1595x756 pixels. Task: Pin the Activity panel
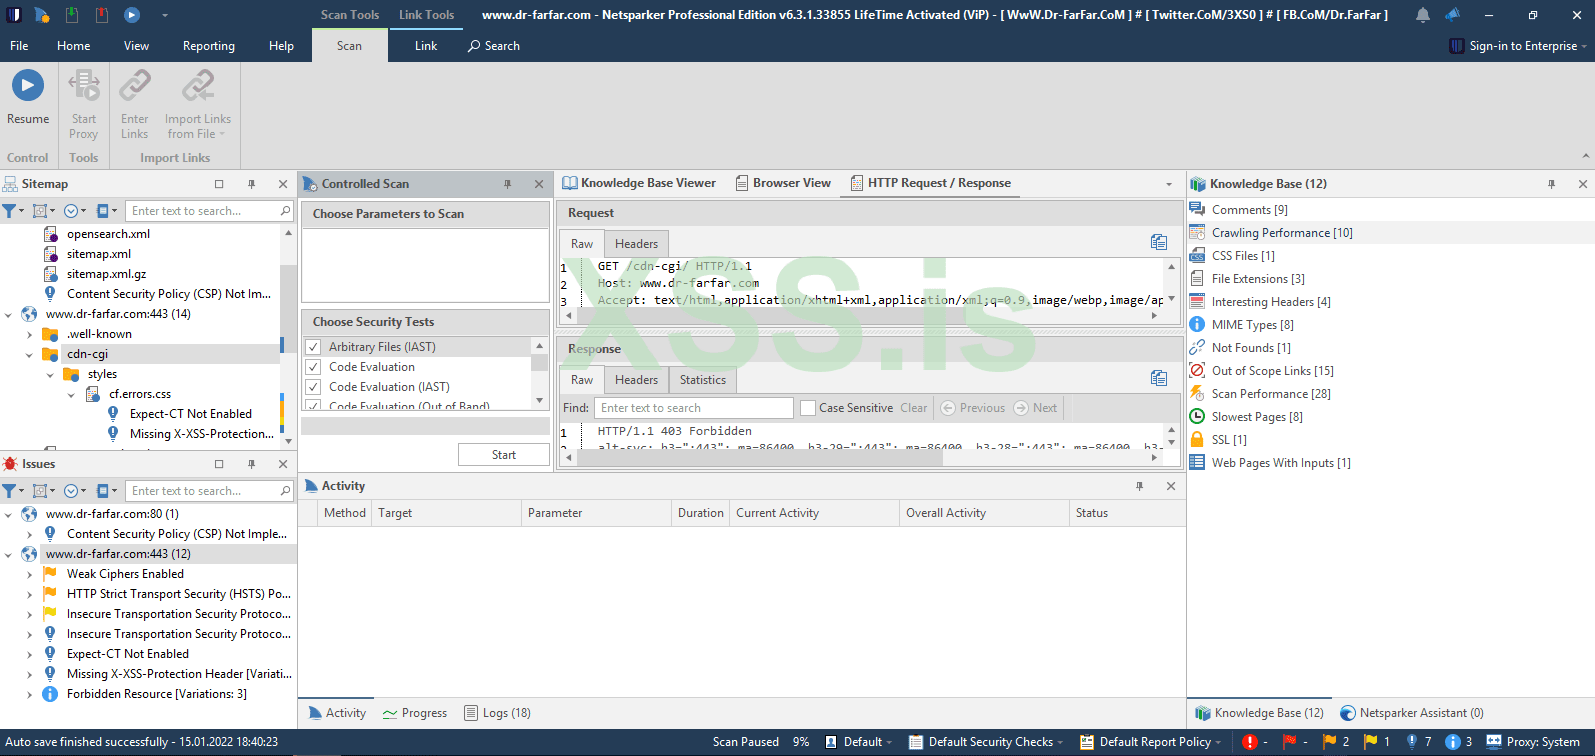pos(1139,486)
